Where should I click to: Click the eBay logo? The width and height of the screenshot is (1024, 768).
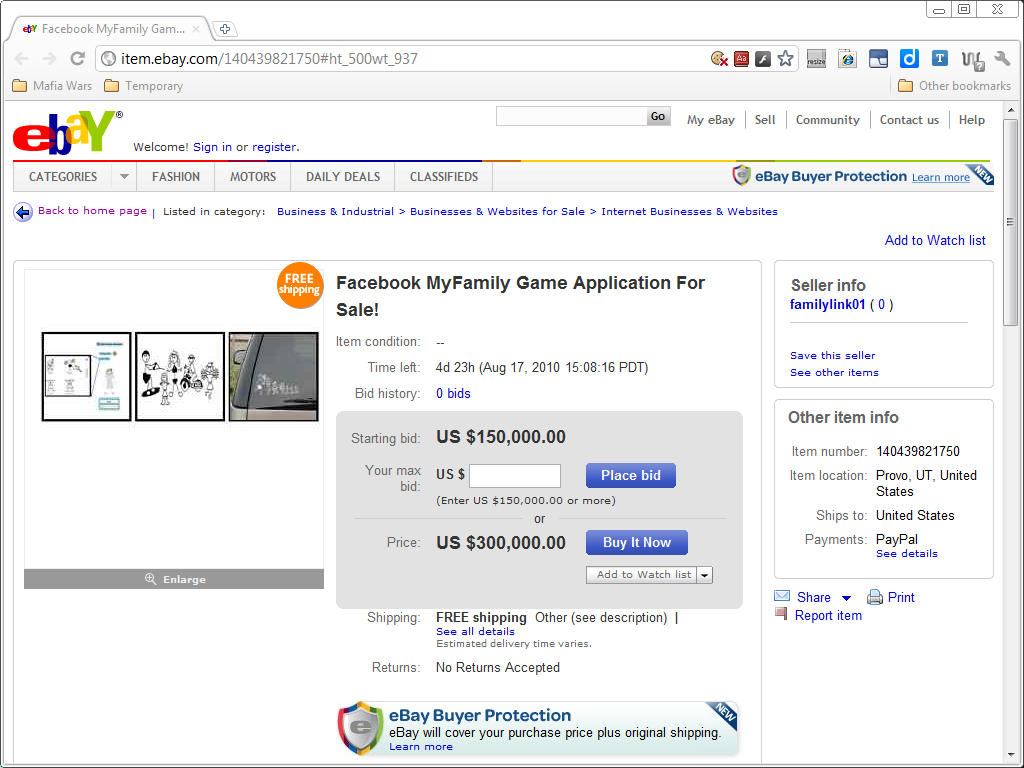pos(67,133)
